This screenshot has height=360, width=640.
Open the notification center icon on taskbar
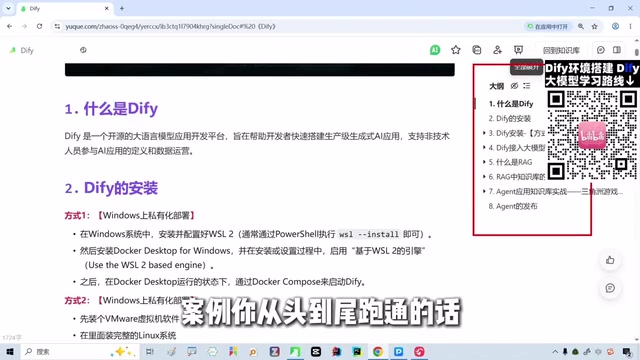[x=627, y=351]
